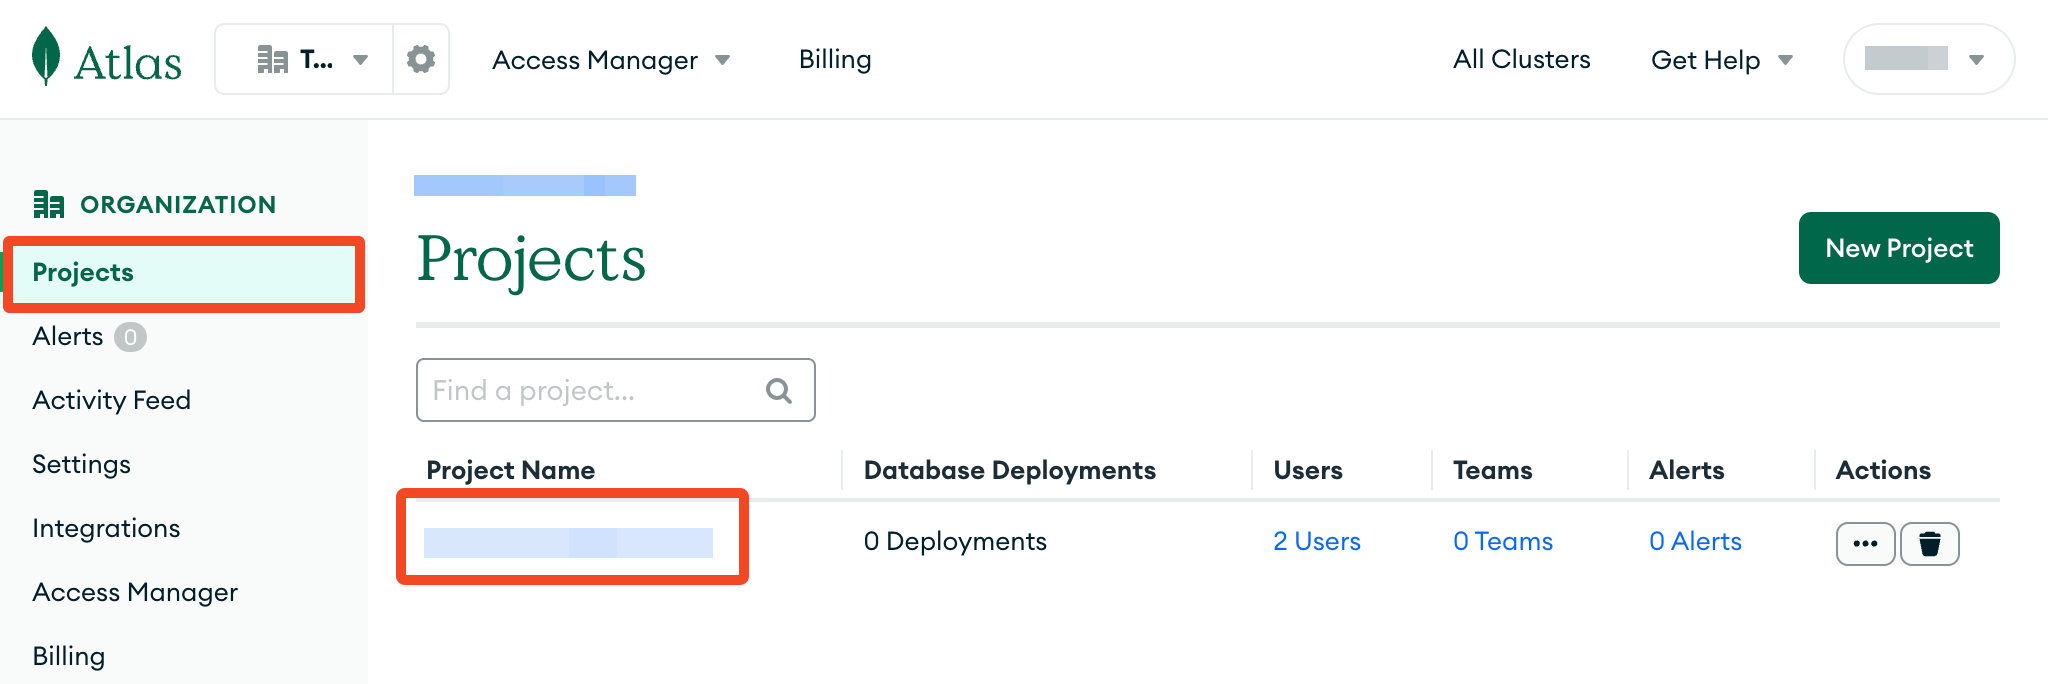Open Billing in the sidebar
The height and width of the screenshot is (684, 2048).
pos(68,657)
